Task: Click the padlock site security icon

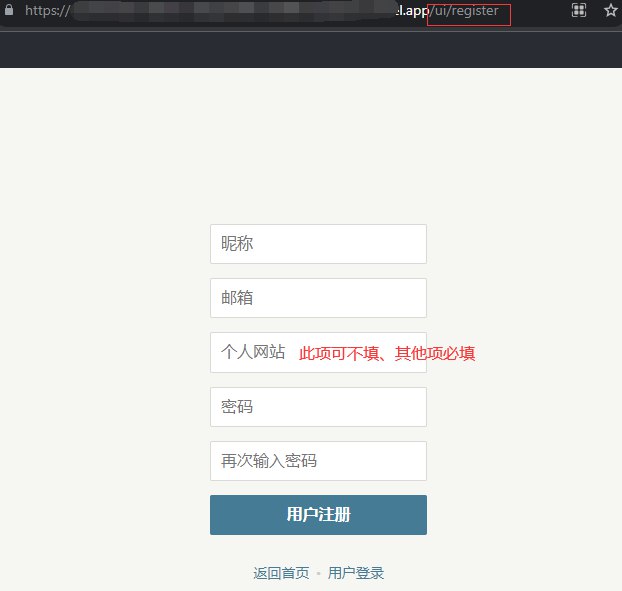Action: coord(8,11)
